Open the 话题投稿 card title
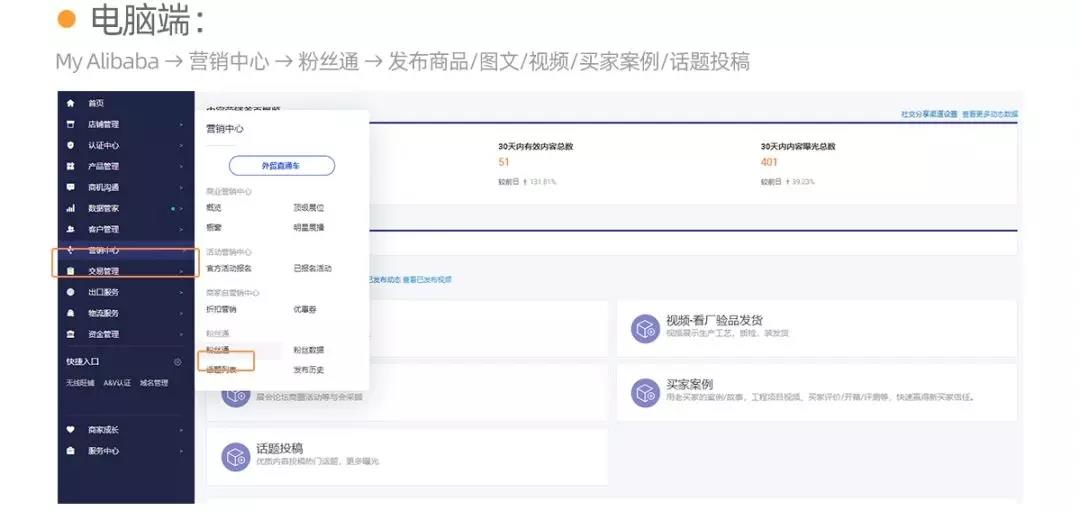Screen dimensions: 1080x511 280,449
